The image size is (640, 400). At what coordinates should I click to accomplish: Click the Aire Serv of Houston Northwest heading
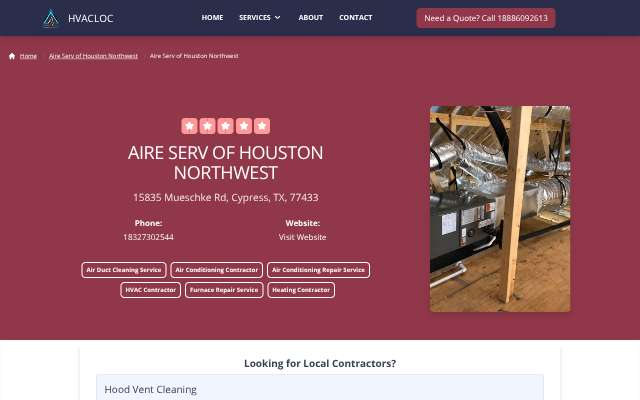pyautogui.click(x=226, y=162)
